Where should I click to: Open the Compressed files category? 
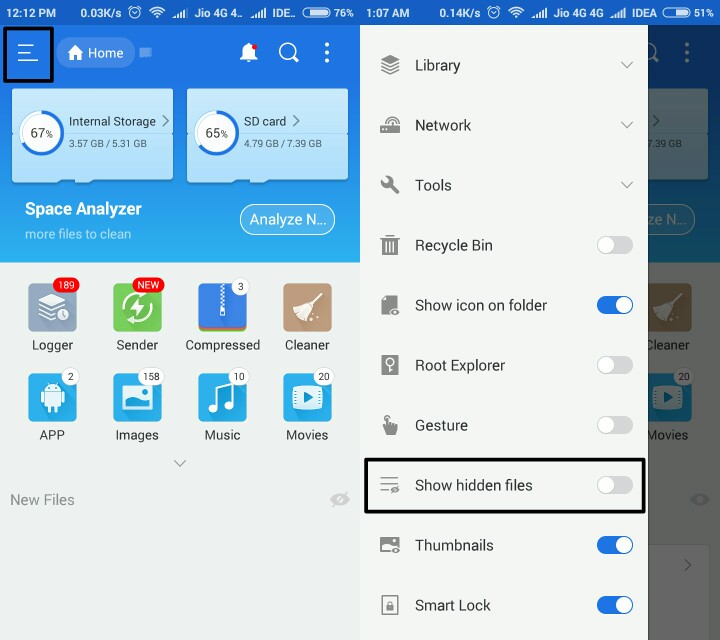point(222,307)
